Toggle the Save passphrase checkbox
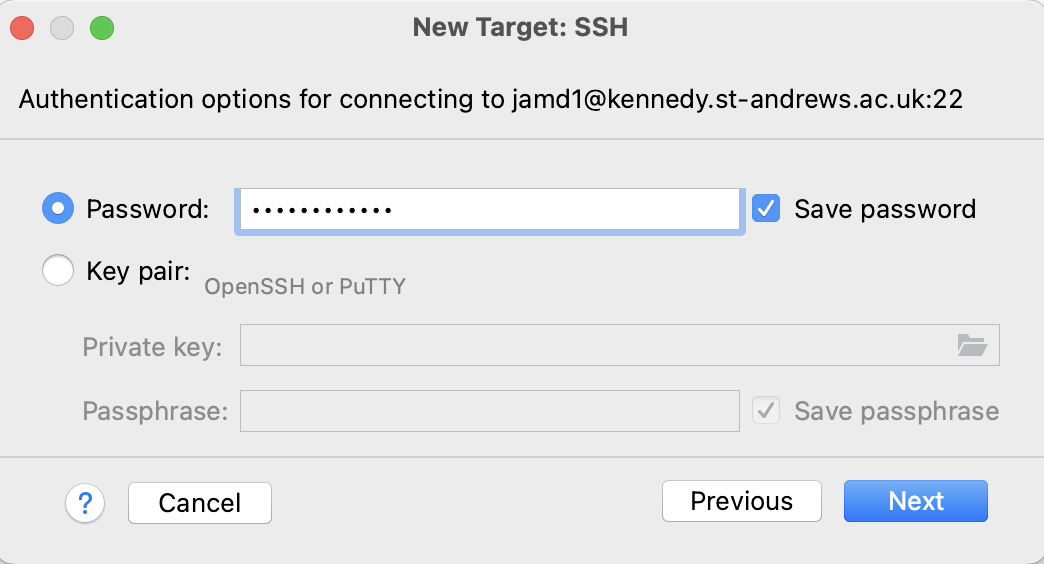The width and height of the screenshot is (1044, 564). [x=766, y=411]
